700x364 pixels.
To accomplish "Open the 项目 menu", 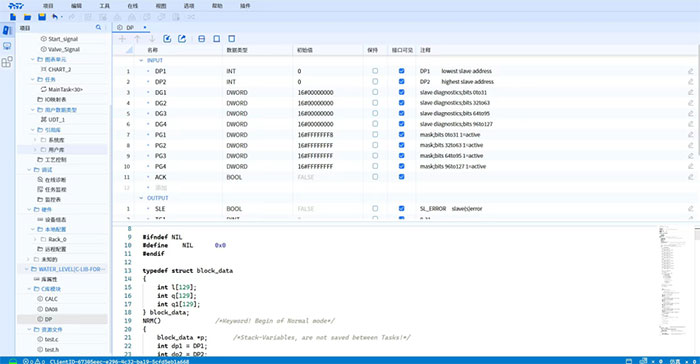I will point(48,6).
